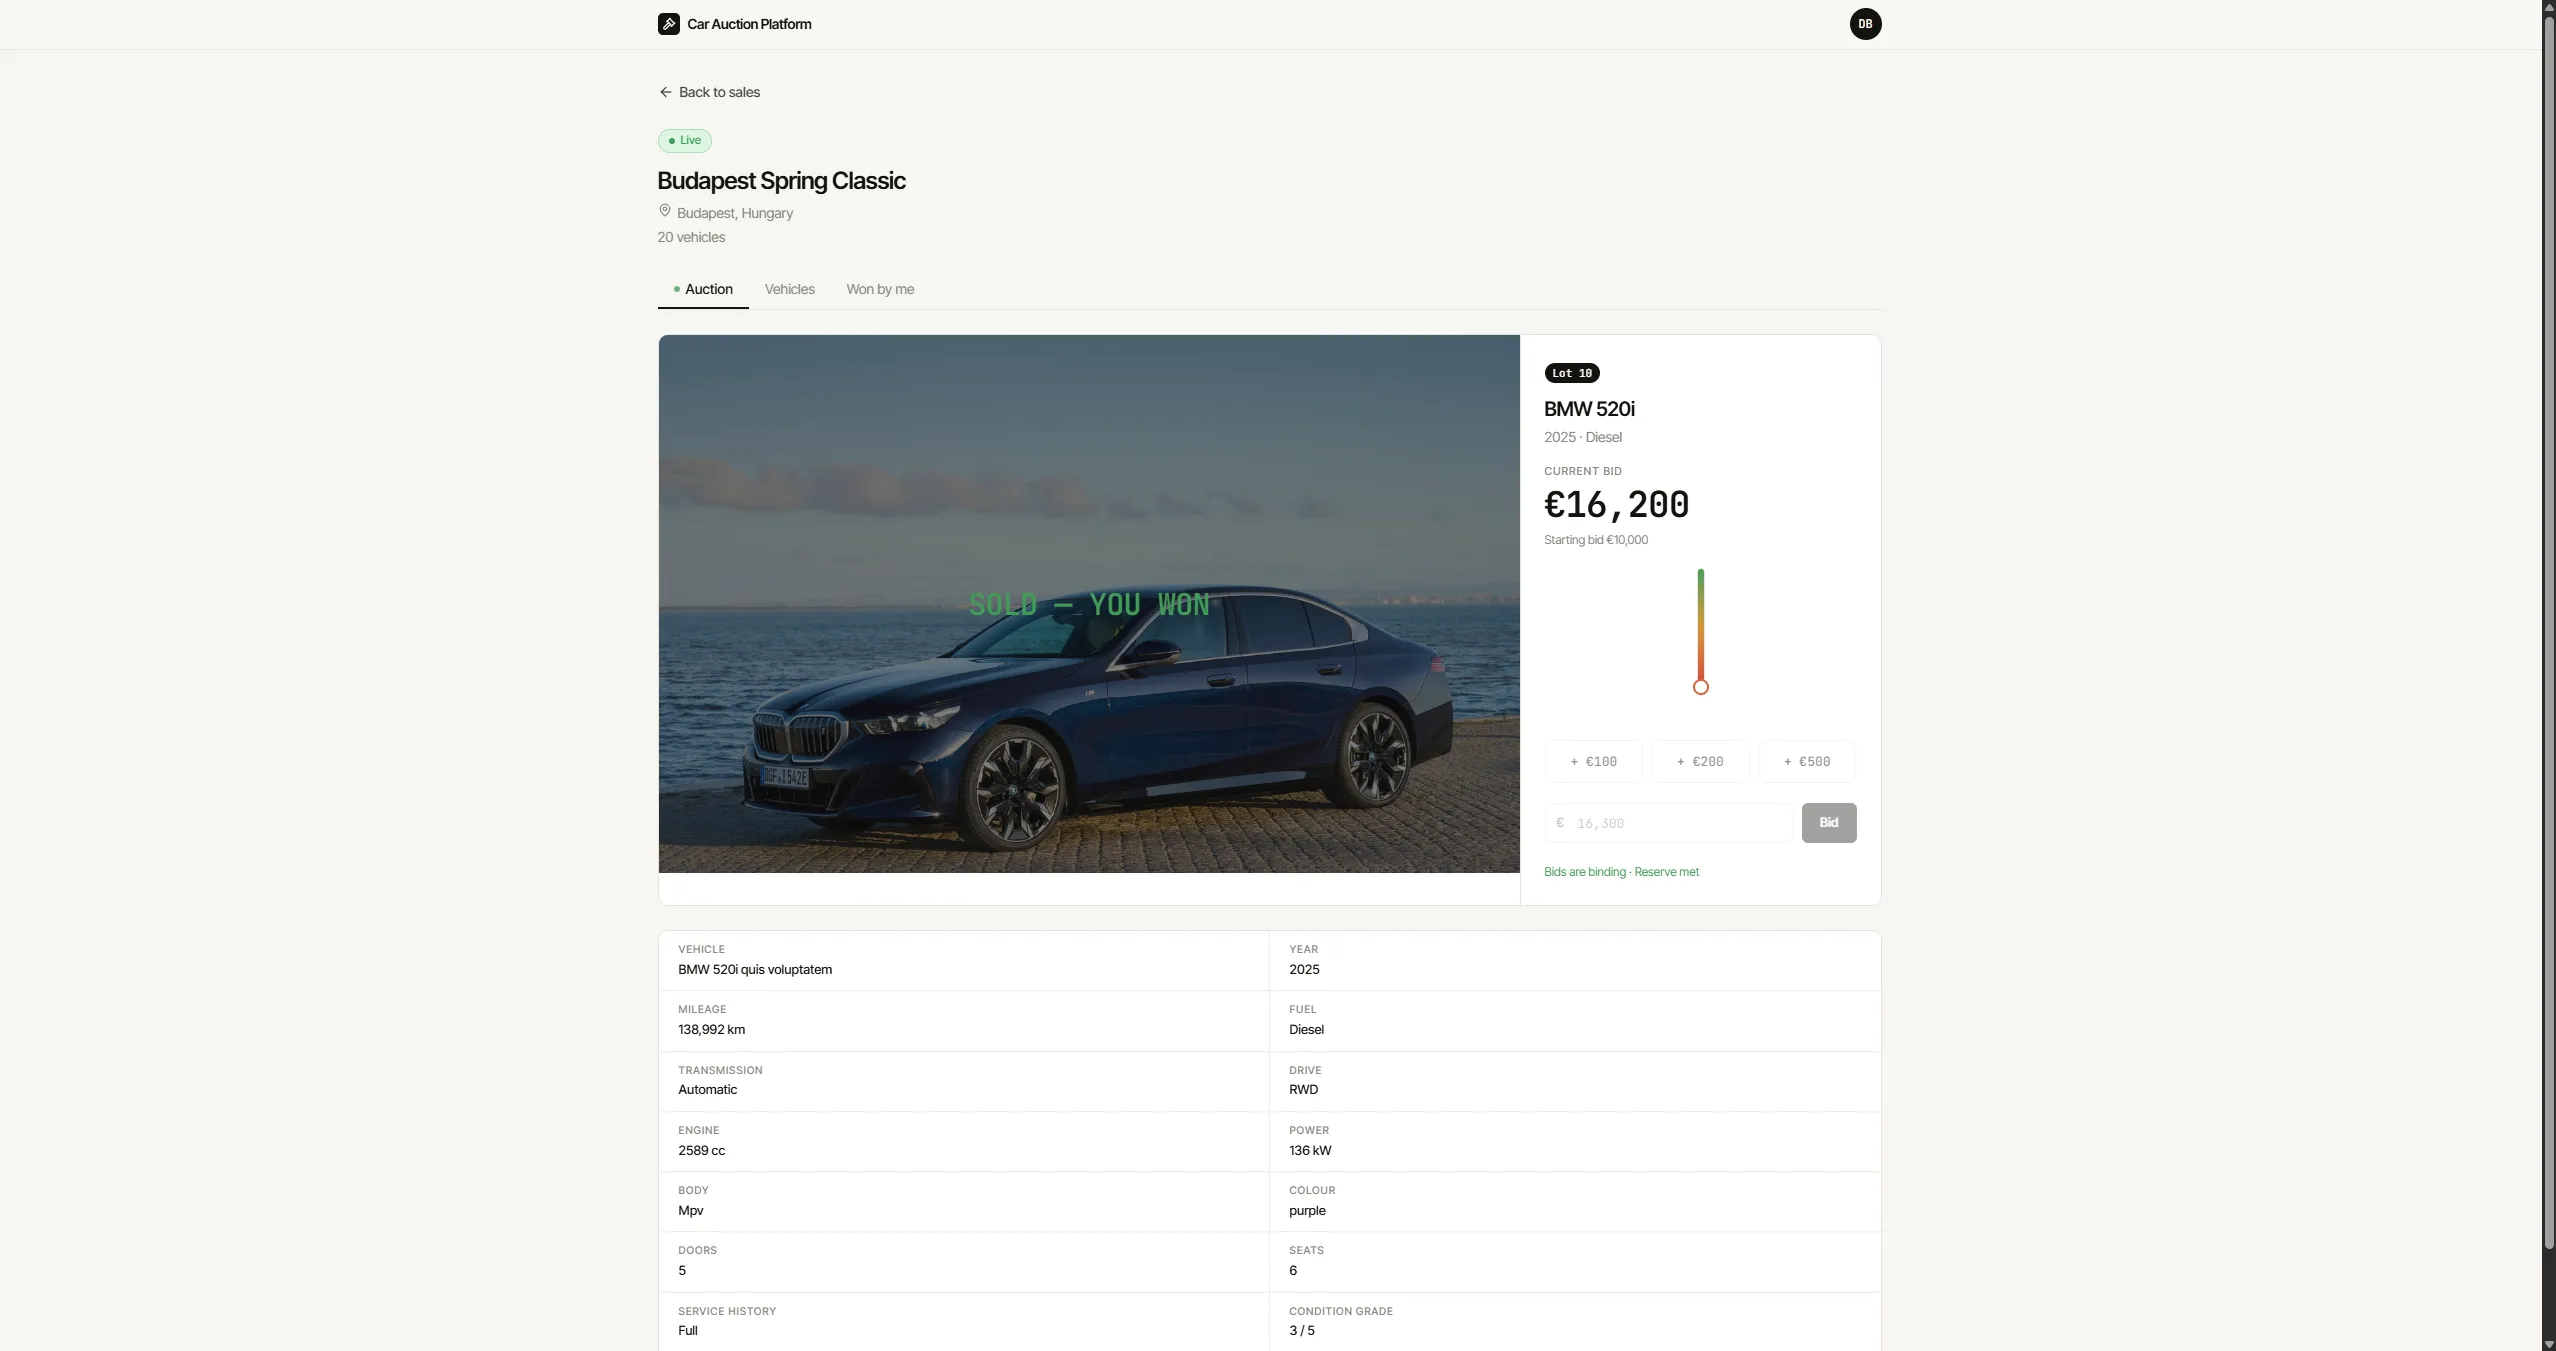Viewport: 2556px width, 1351px height.
Task: Click the location pin icon next to Budapest, Hungary
Action: click(x=664, y=211)
